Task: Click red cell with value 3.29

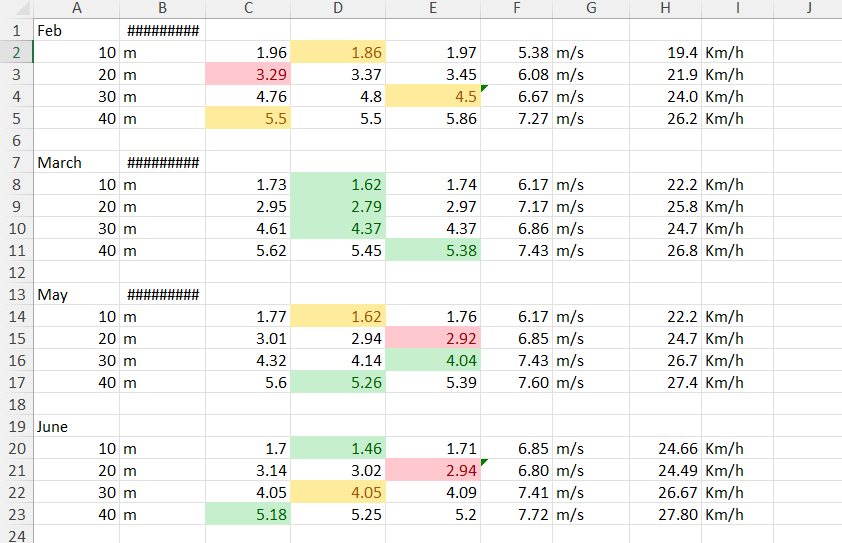Action: pyautogui.click(x=248, y=74)
